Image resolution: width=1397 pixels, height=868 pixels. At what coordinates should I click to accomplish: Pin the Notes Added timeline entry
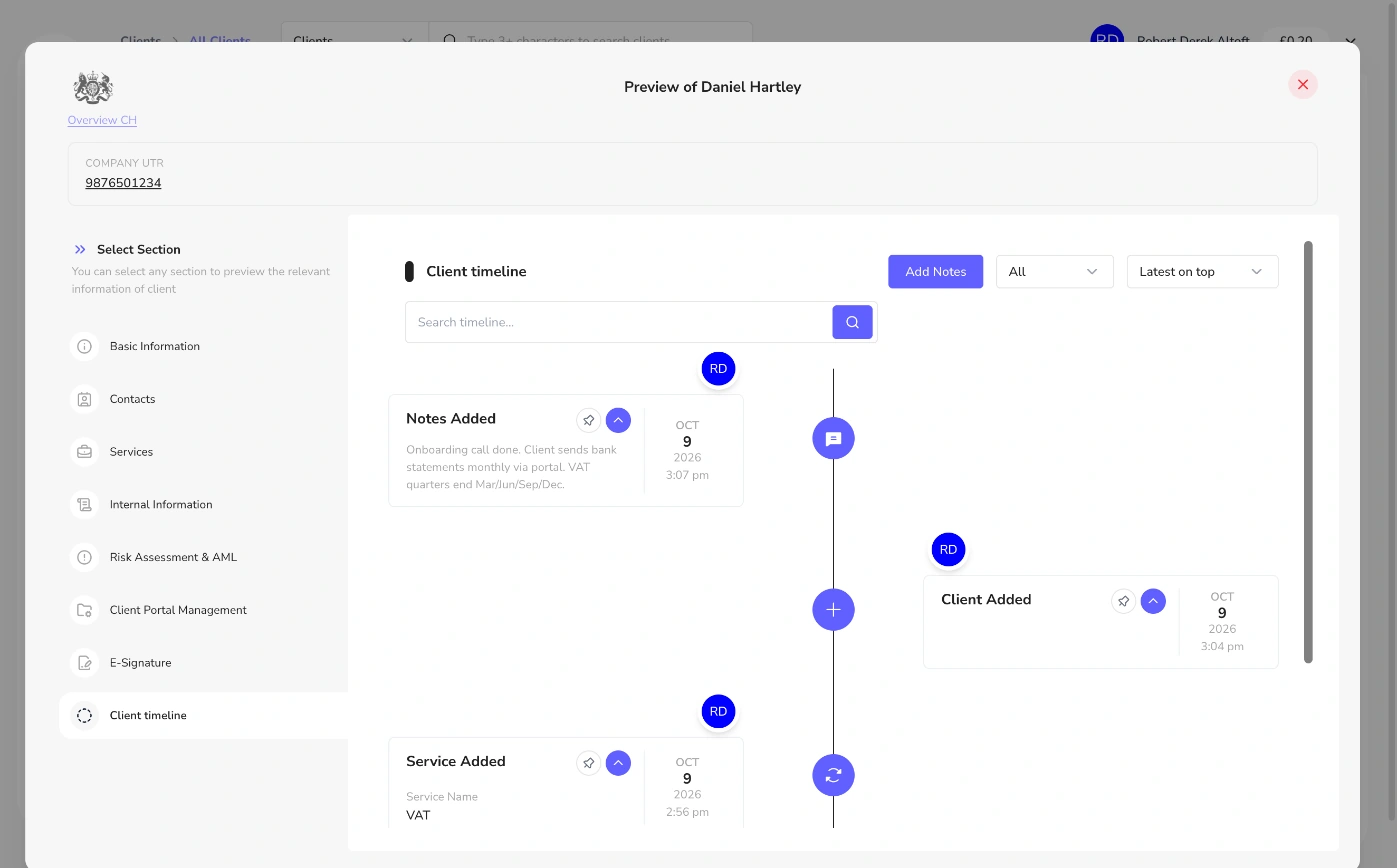tap(589, 420)
